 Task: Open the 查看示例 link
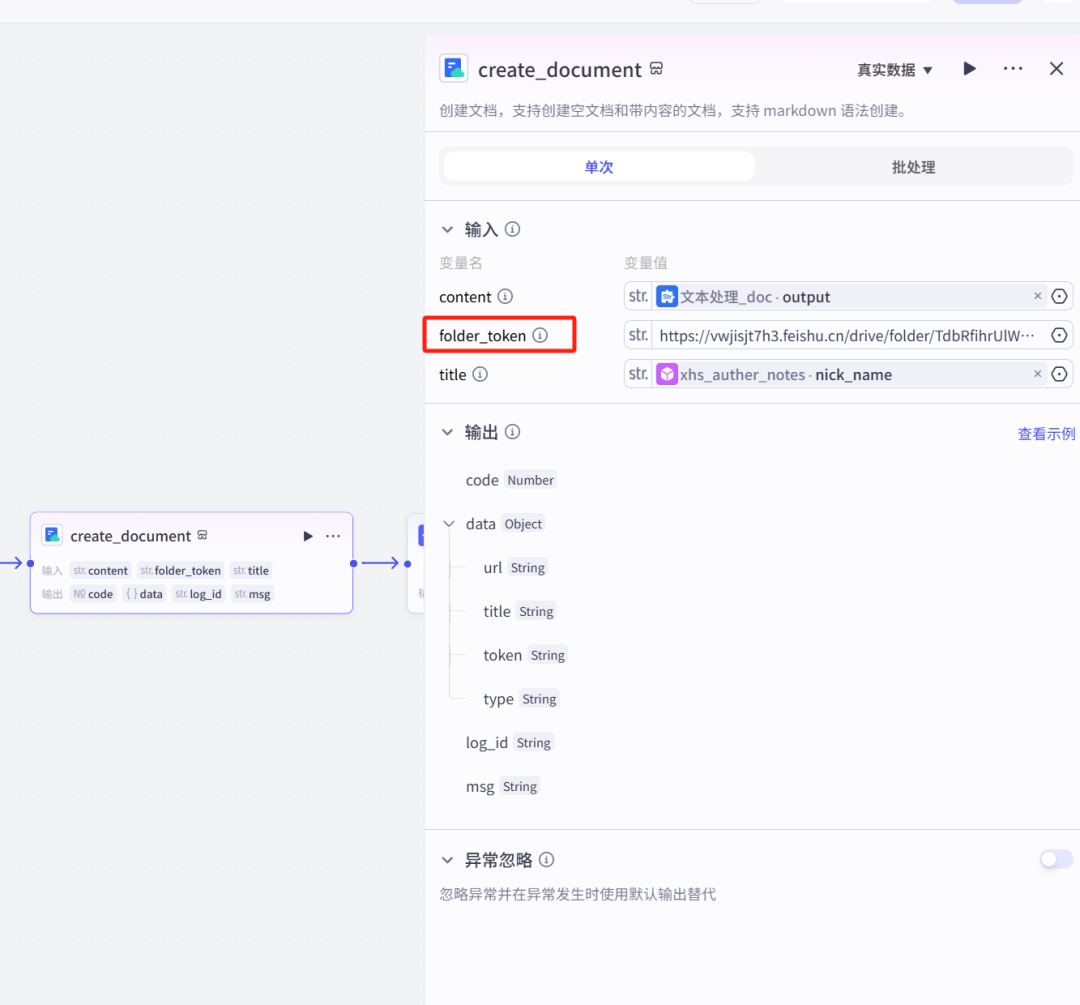pos(1046,433)
